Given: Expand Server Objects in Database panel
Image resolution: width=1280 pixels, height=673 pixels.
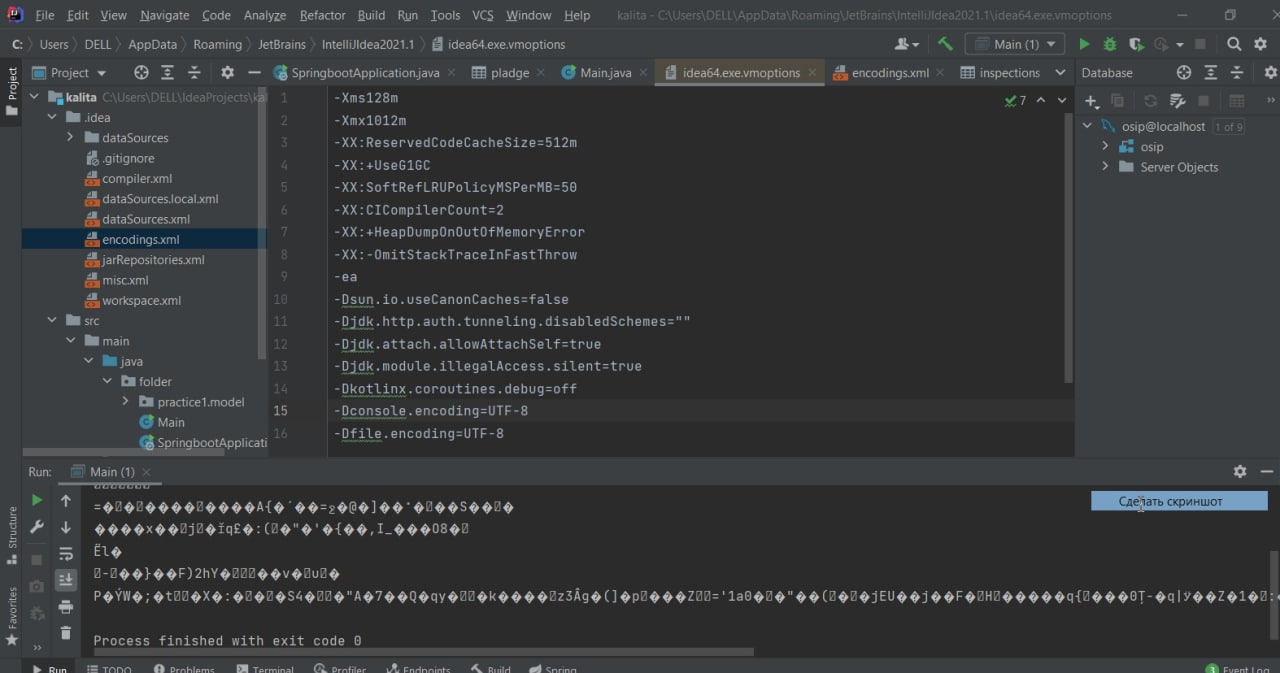Looking at the screenshot, I should 1106,167.
